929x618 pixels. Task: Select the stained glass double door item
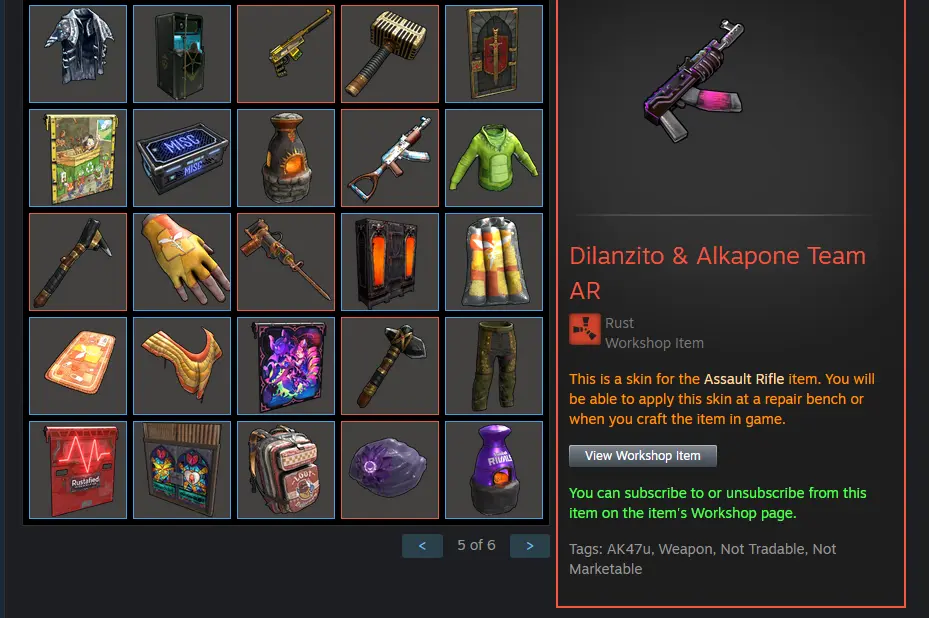[182, 470]
